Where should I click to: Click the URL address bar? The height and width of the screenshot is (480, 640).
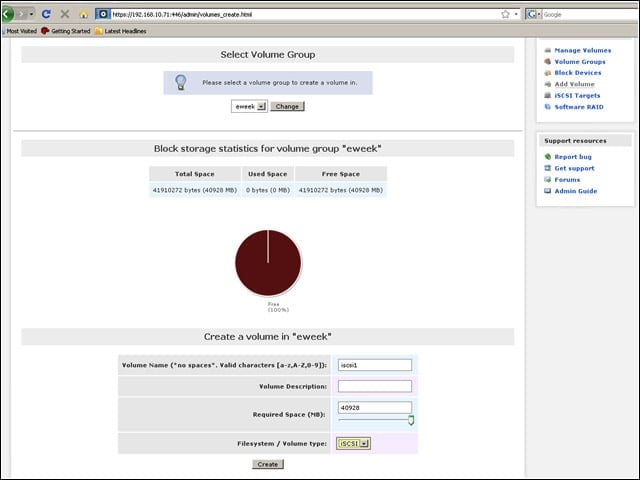pyautogui.click(x=304, y=14)
